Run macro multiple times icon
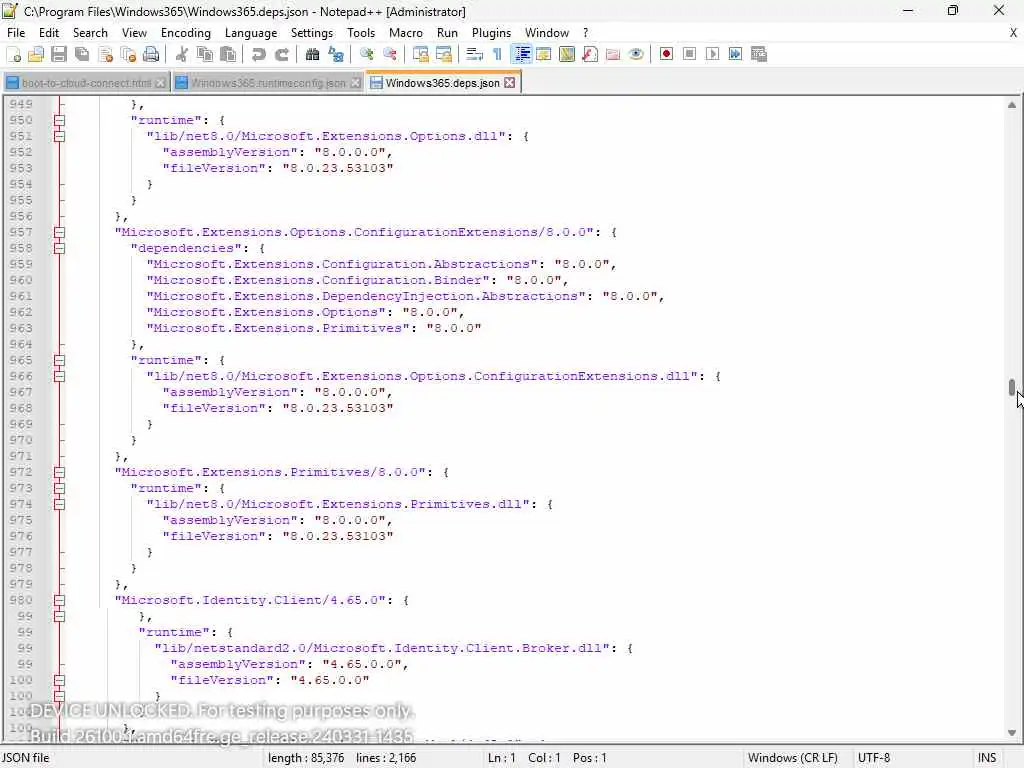The image size is (1024, 768). 735,54
